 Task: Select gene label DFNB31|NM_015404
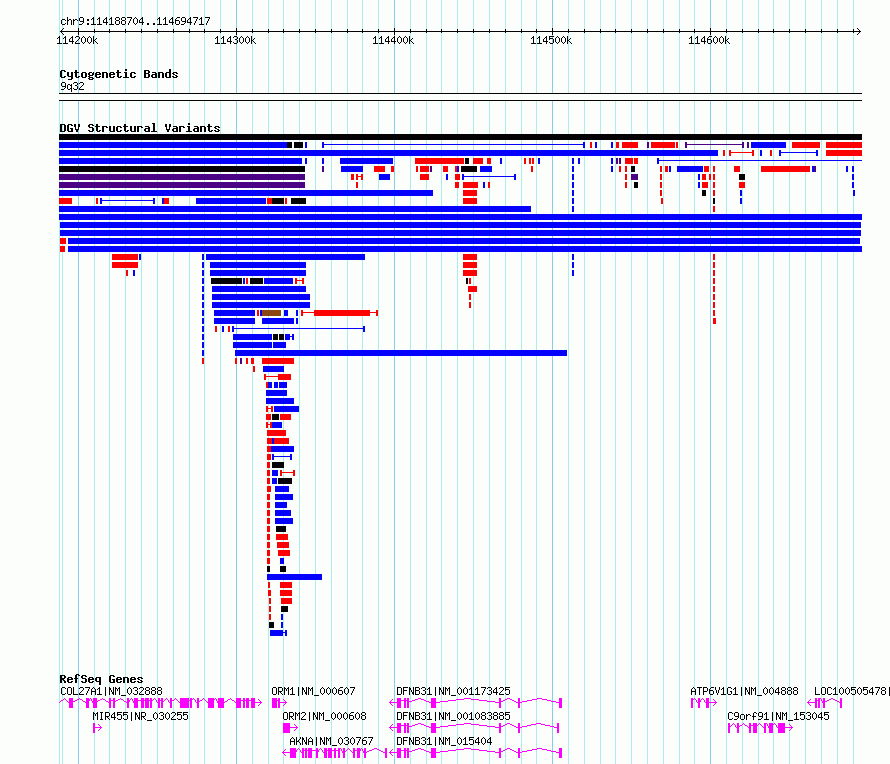[x=444, y=741]
